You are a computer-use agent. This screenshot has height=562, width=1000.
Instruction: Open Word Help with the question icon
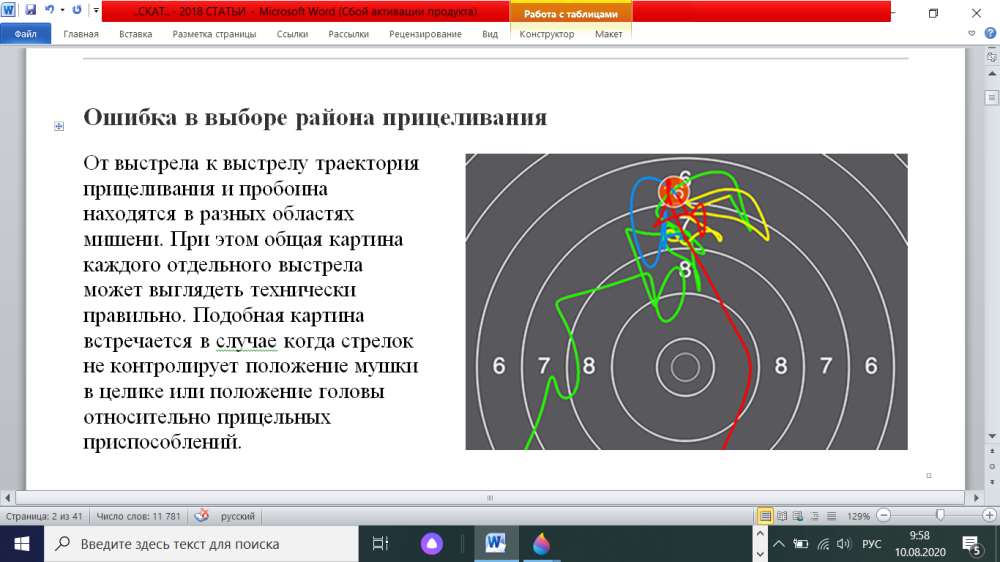point(990,34)
